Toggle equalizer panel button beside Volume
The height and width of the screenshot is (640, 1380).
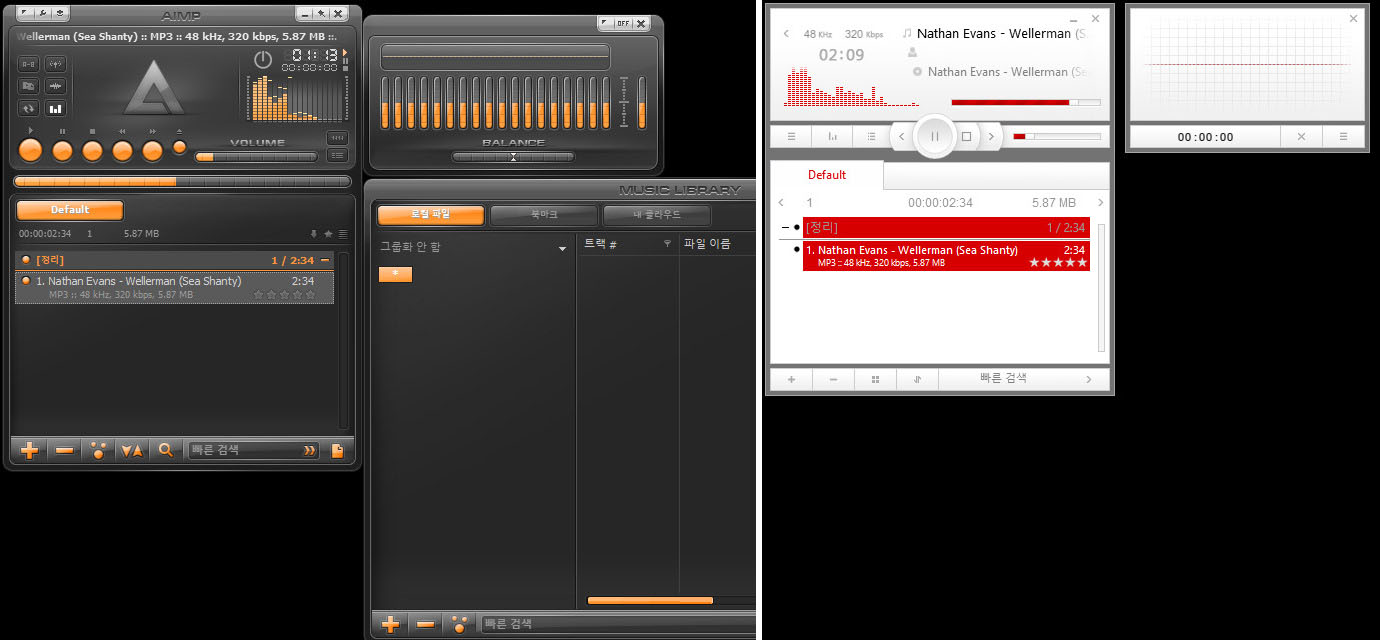337,138
